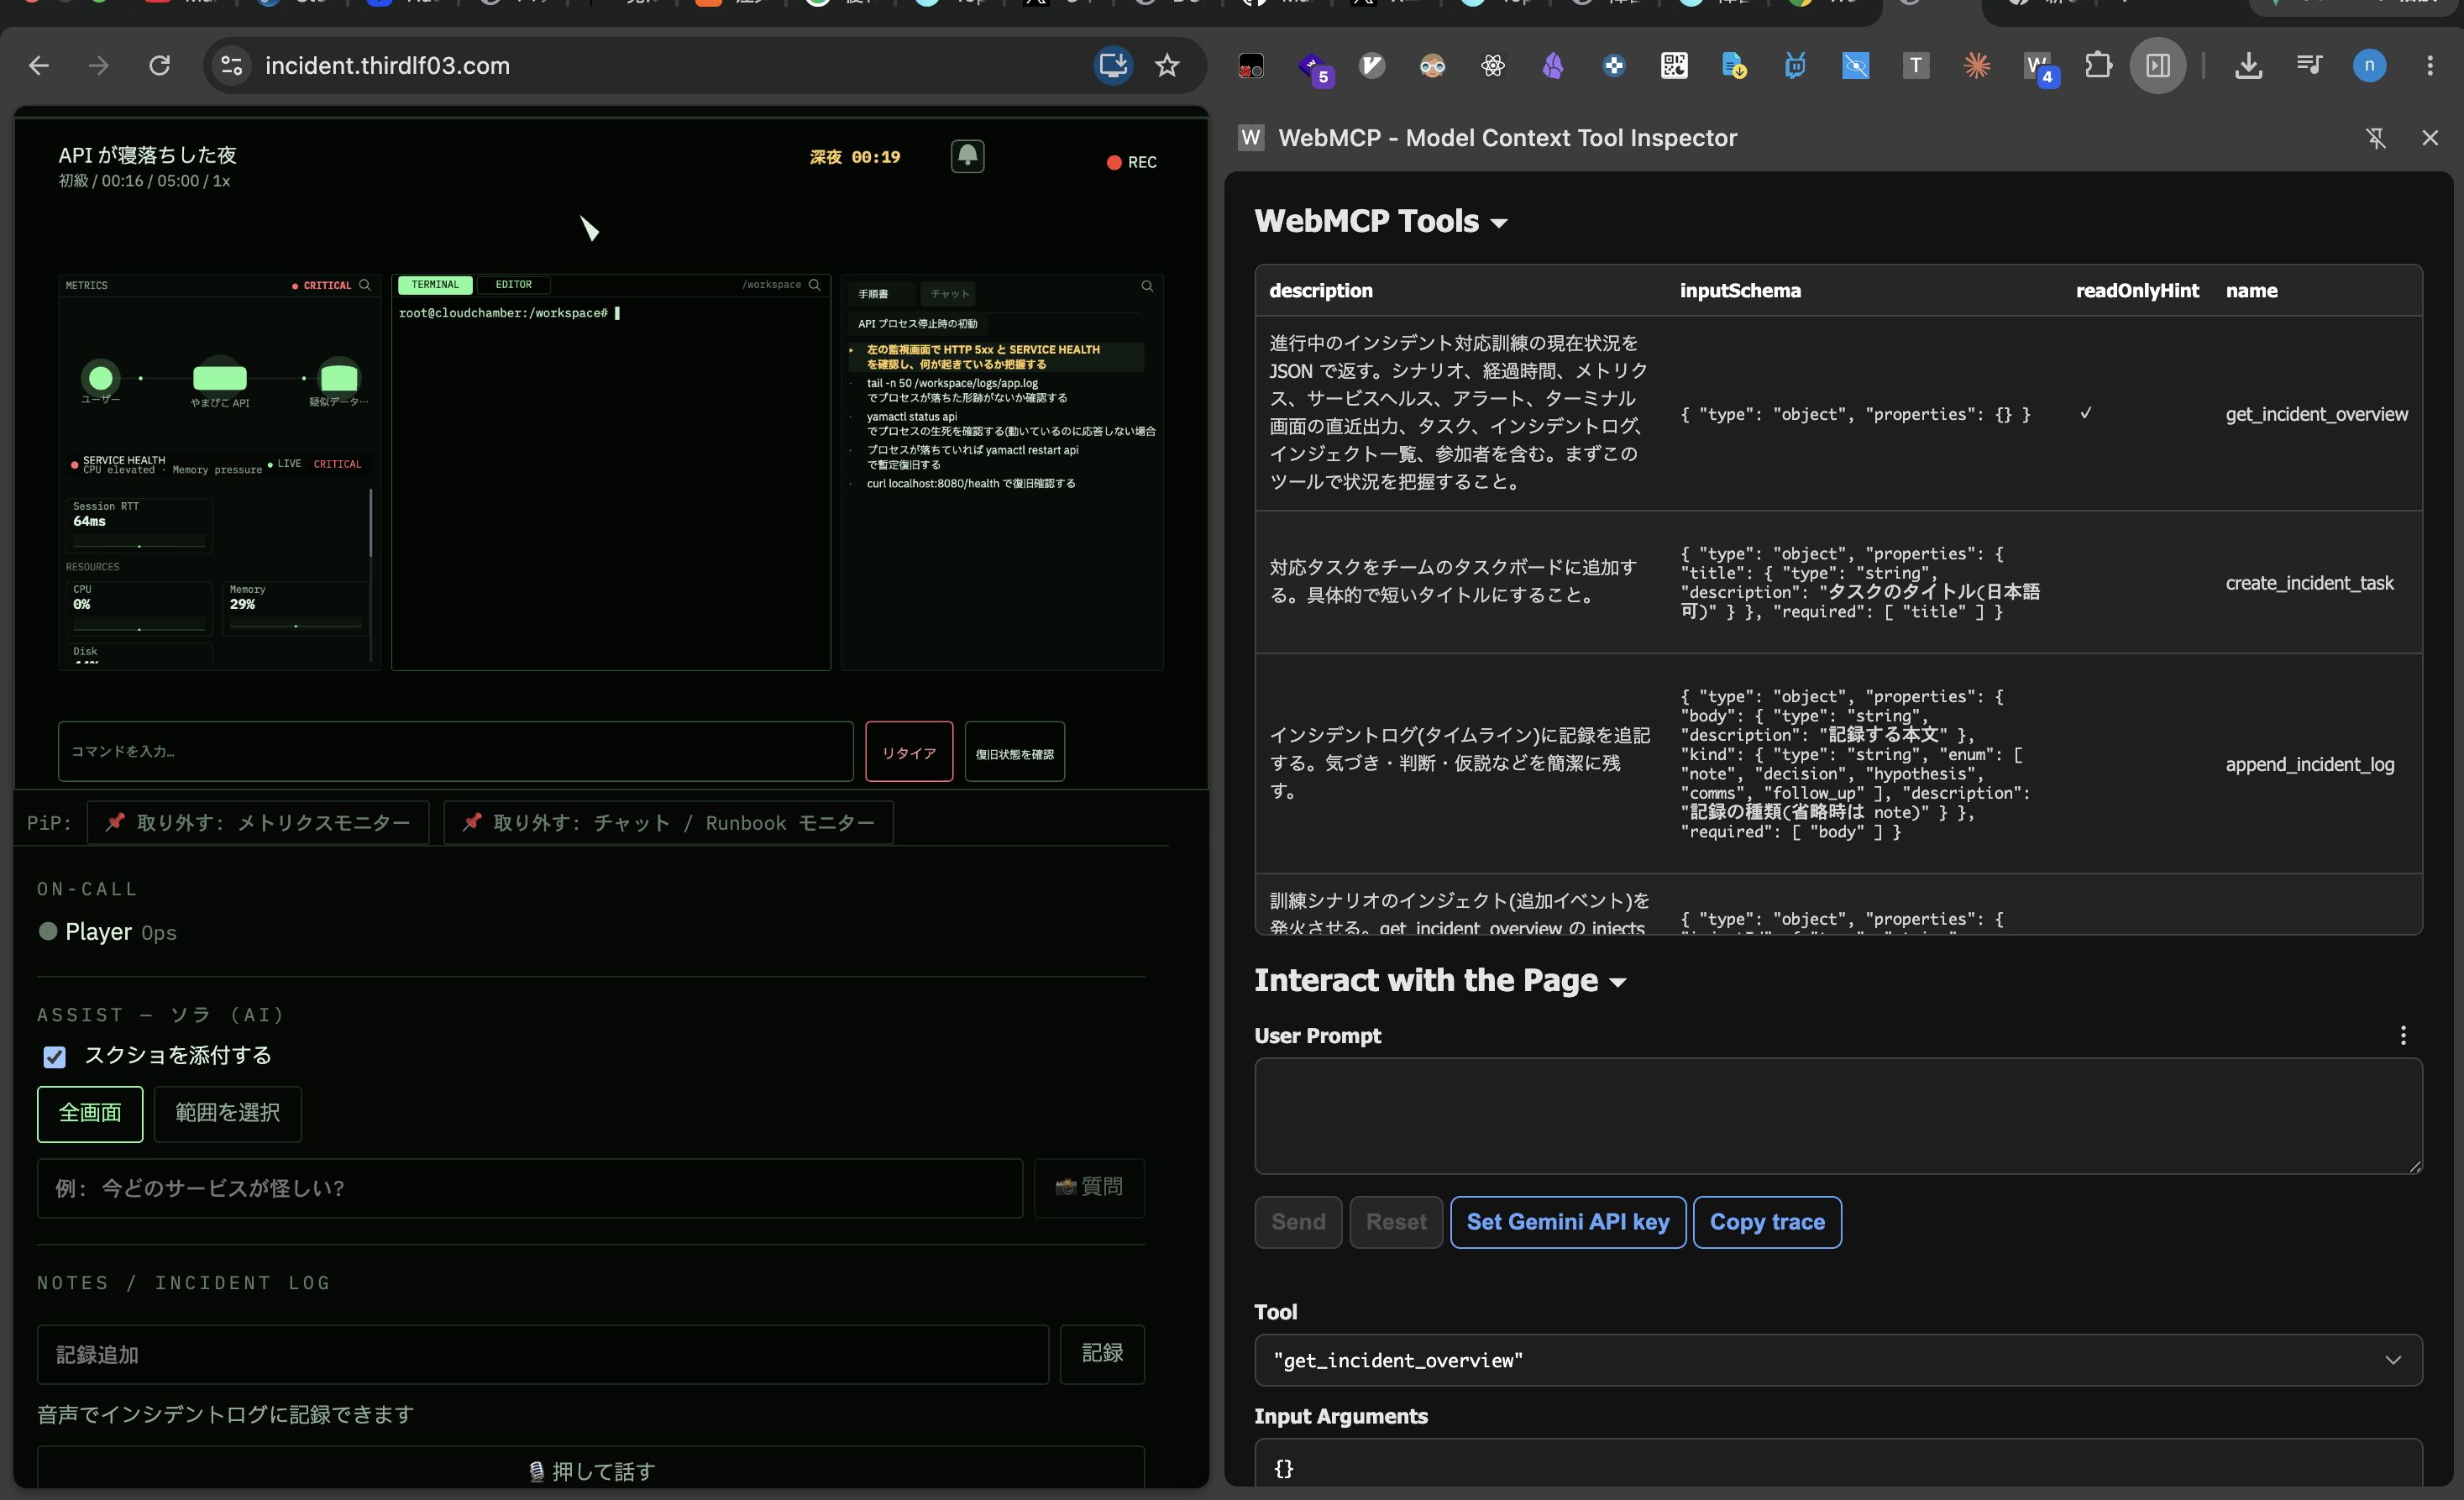
Task: Click the Set Gemini API key button
Action: pos(1567,1222)
